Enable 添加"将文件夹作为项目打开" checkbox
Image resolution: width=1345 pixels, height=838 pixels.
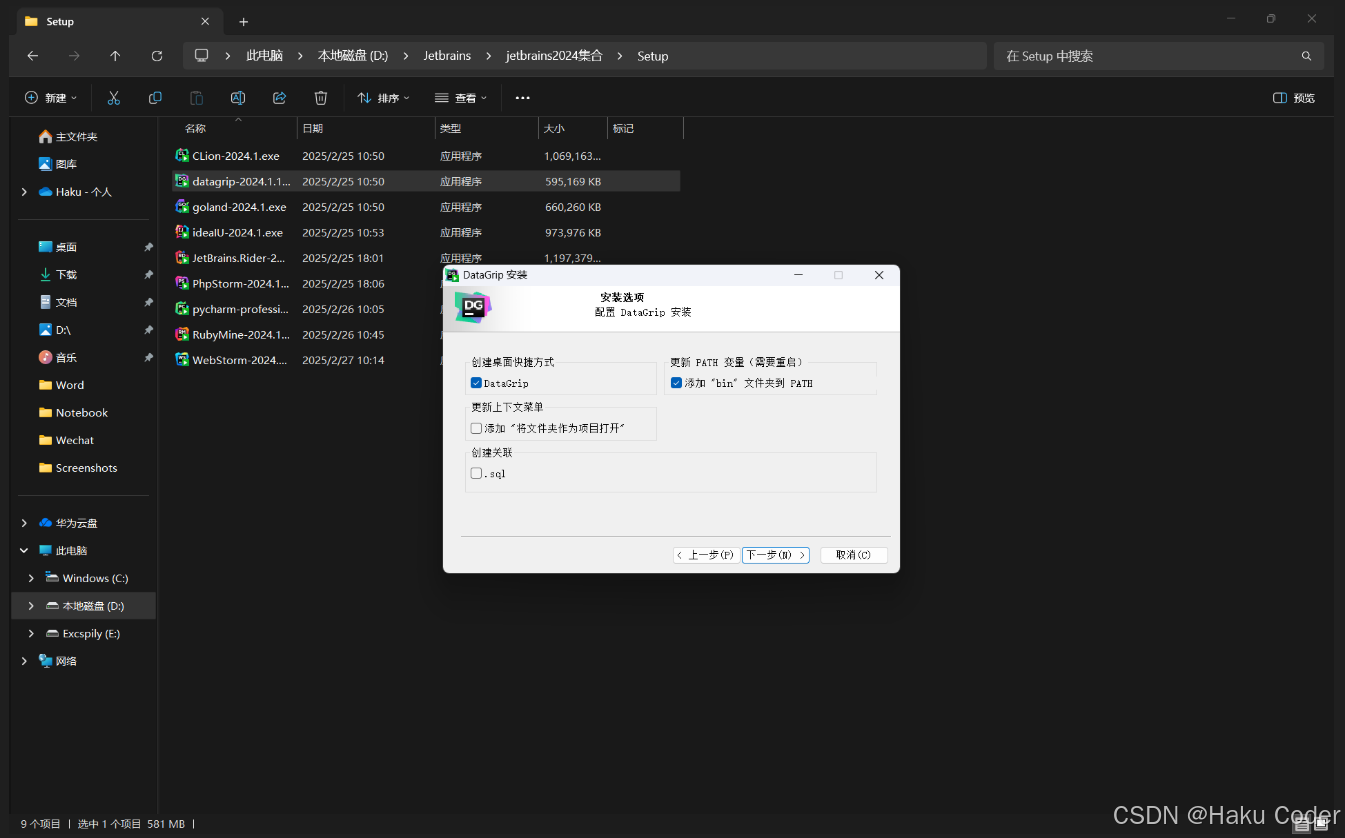[476, 428]
